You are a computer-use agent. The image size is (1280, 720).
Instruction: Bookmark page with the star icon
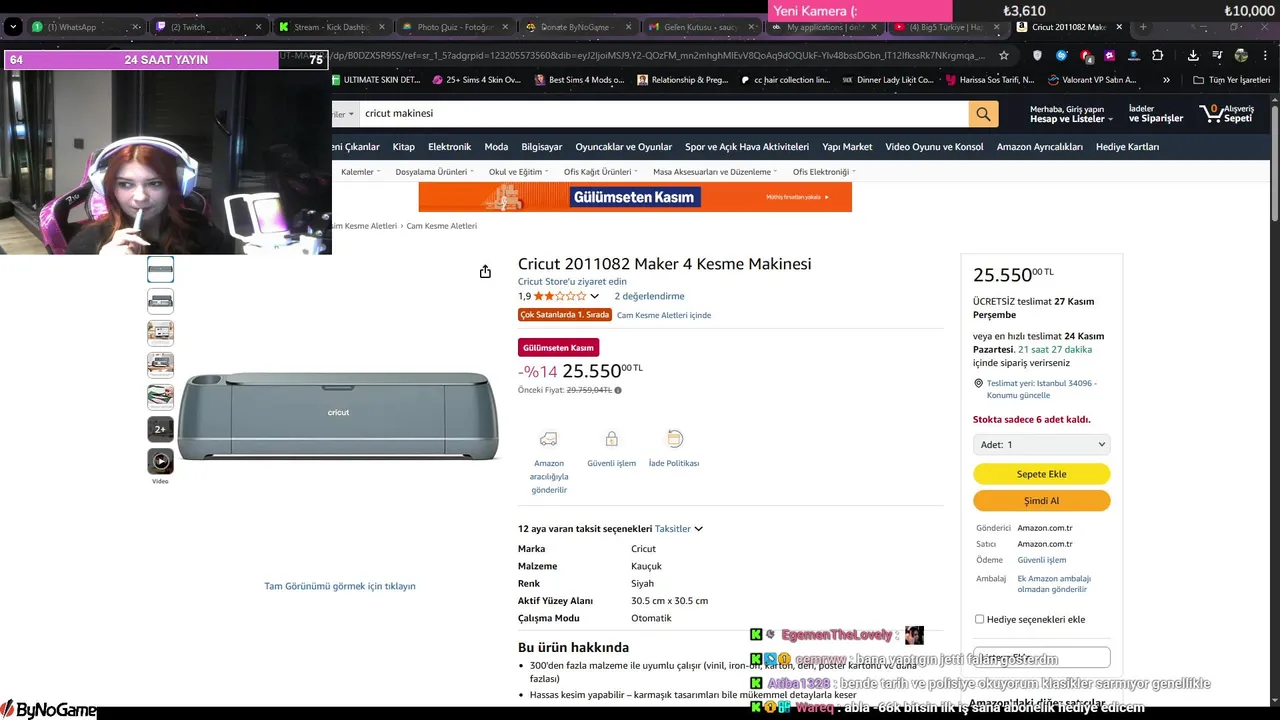(1004, 55)
